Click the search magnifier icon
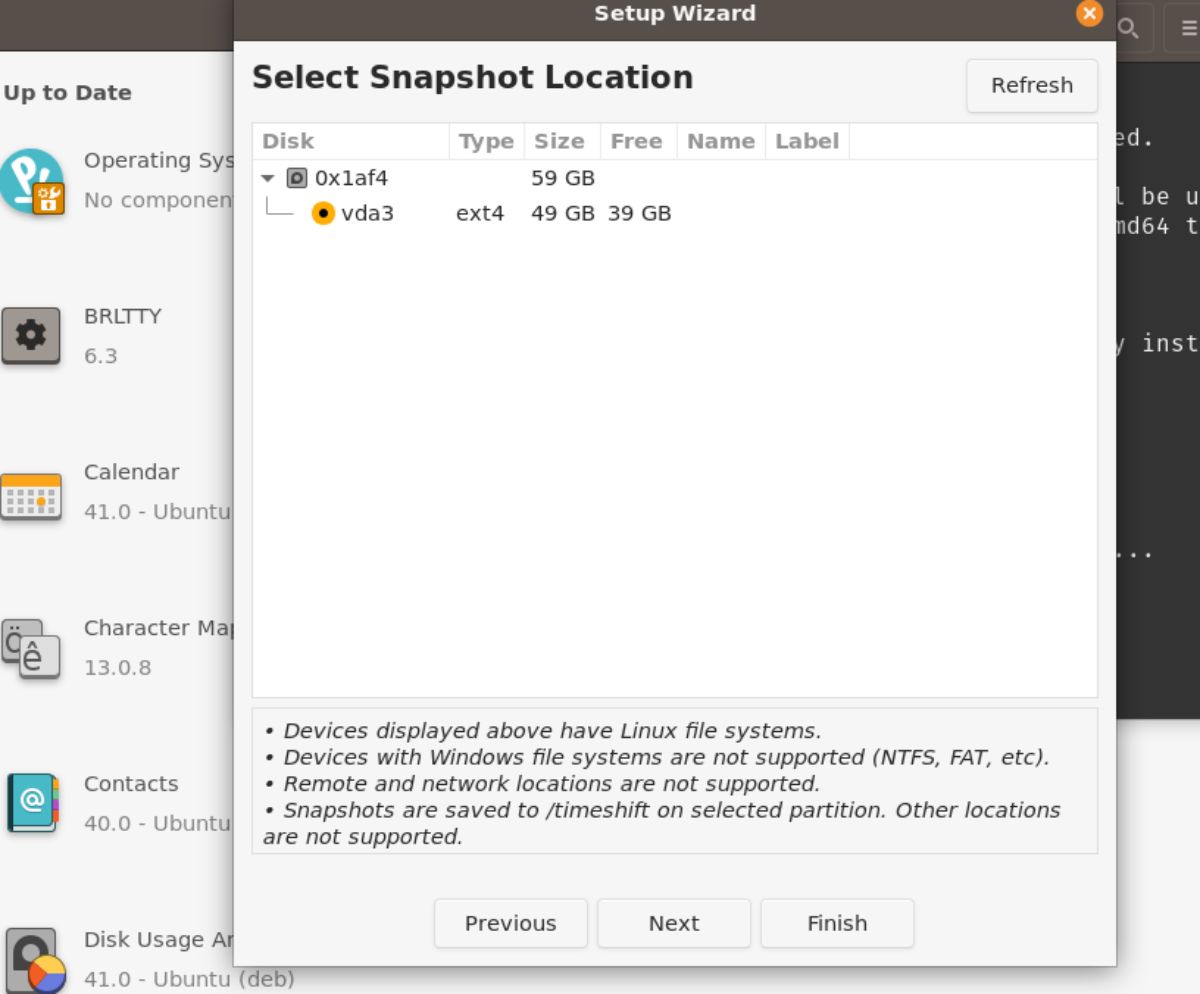 pos(1129,28)
